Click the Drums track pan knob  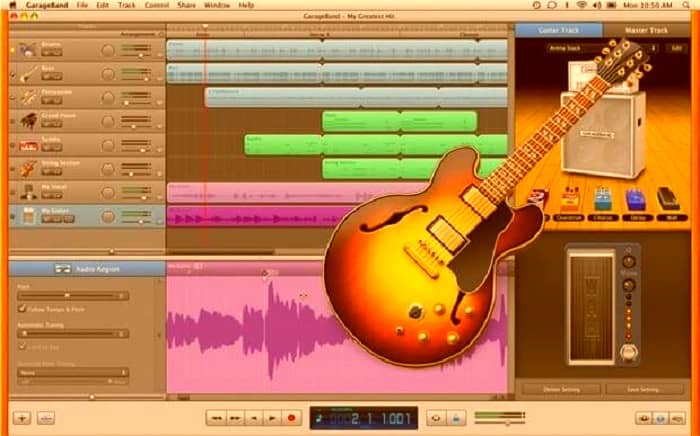(x=108, y=50)
